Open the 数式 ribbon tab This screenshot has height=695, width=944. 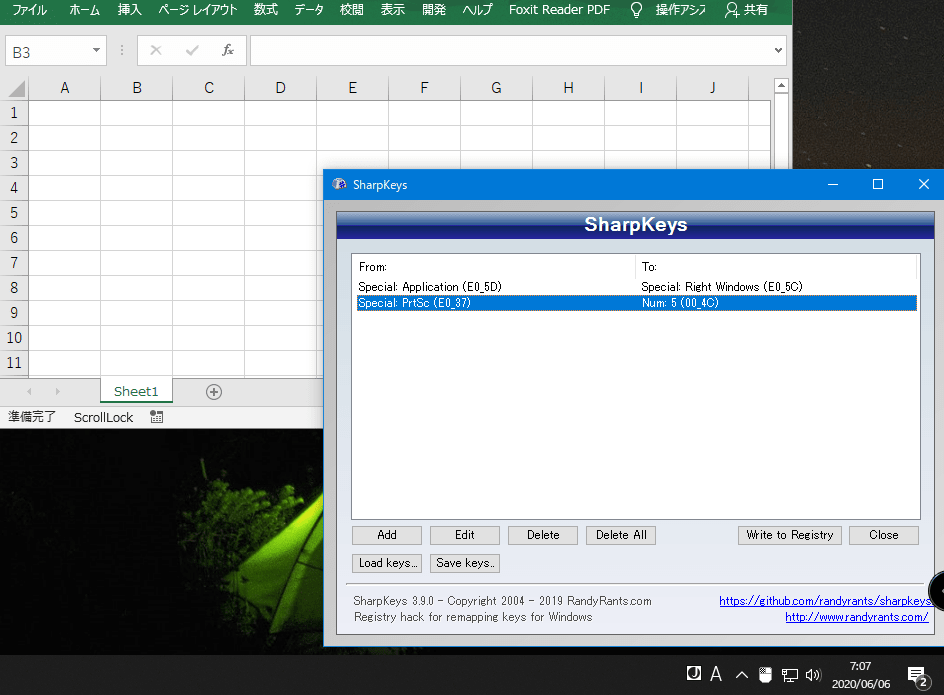tap(266, 10)
